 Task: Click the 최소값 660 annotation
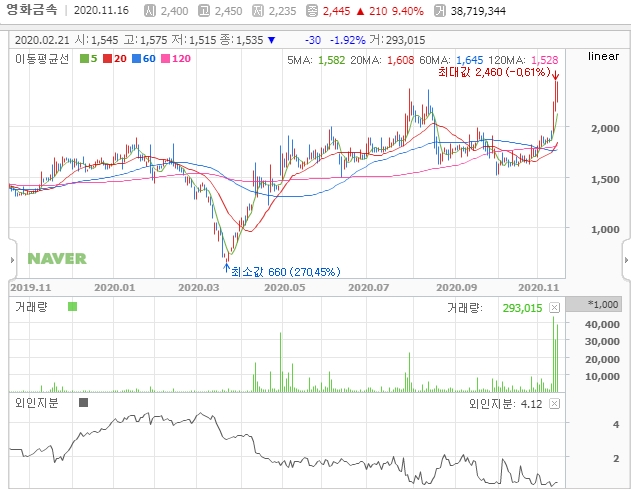pos(286,272)
